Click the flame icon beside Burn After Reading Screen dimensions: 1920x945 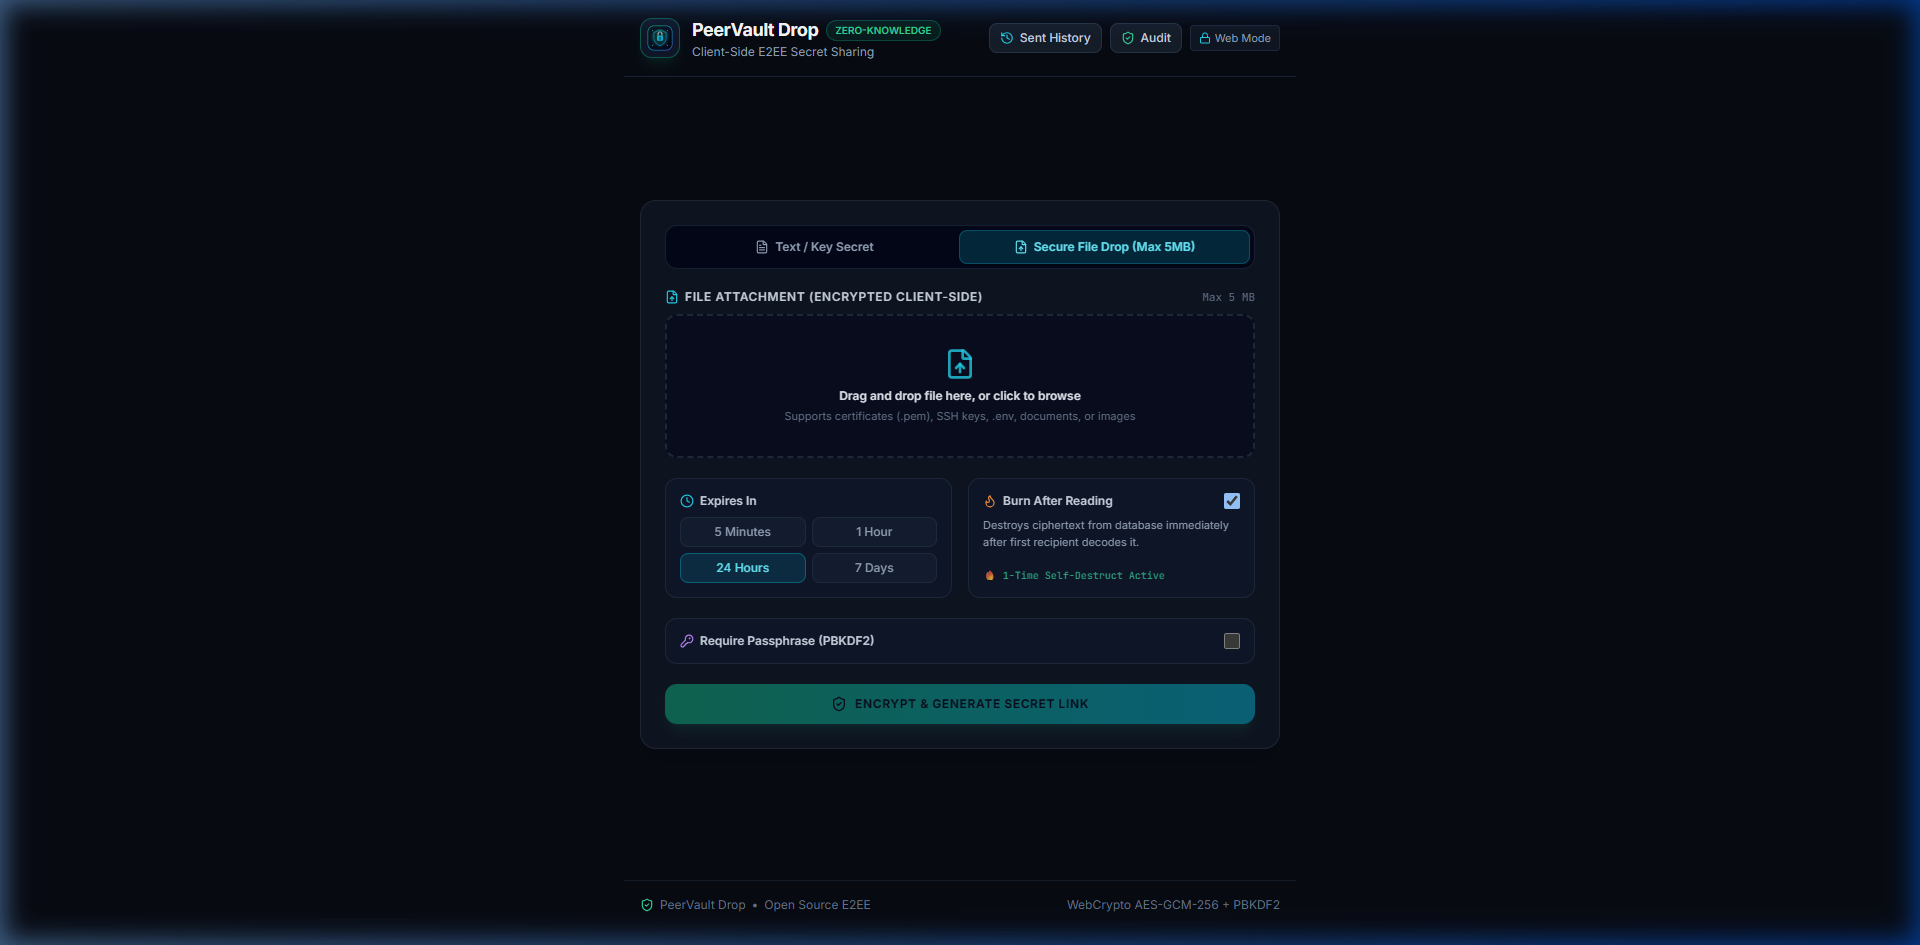(x=990, y=501)
